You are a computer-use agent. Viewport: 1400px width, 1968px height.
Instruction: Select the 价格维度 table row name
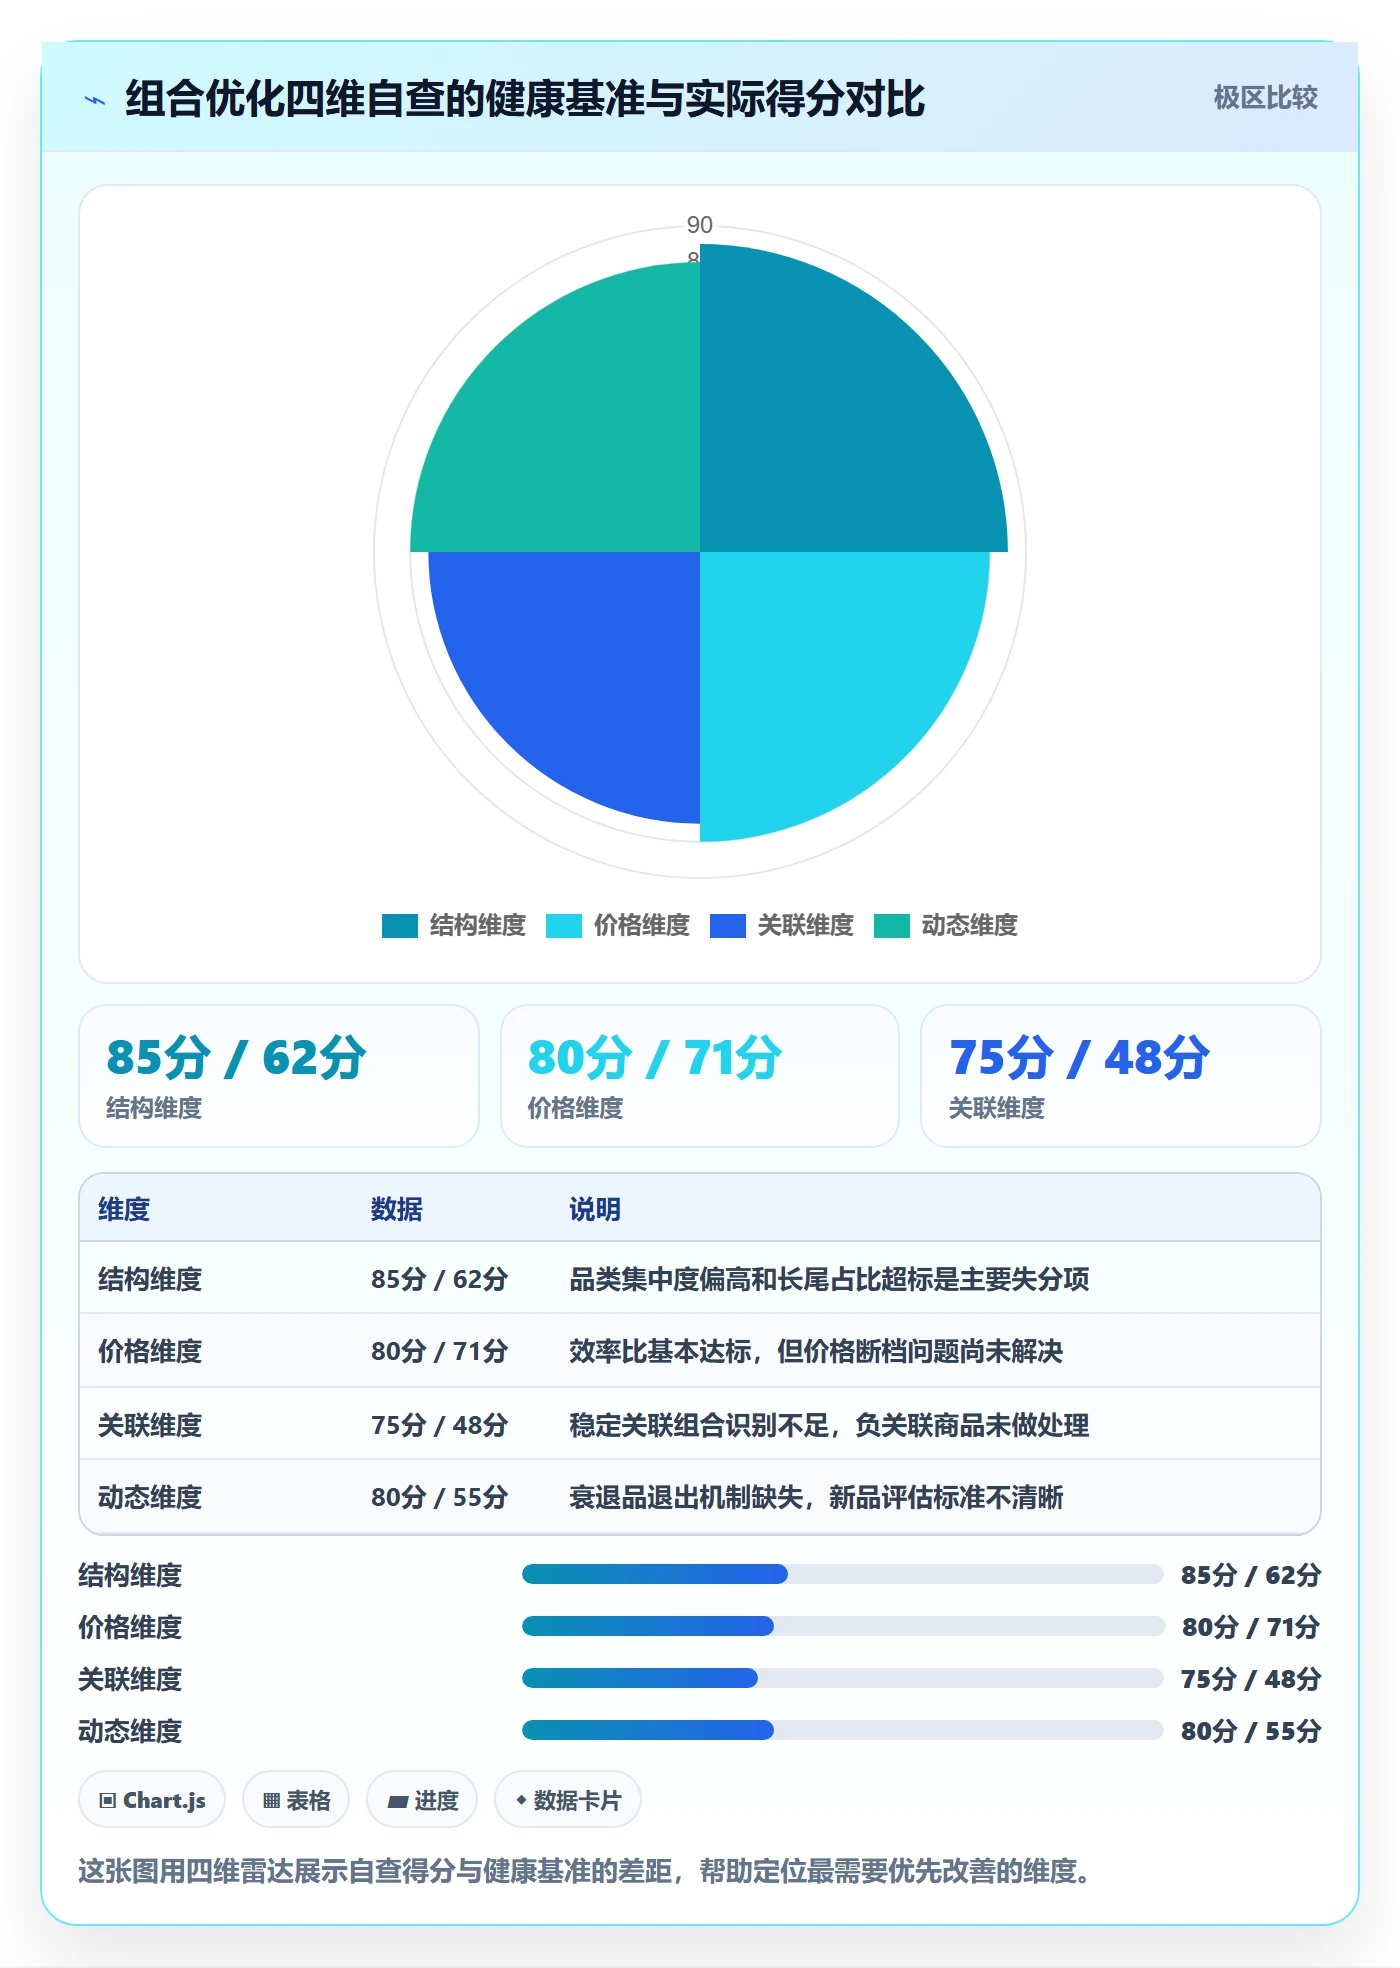(x=150, y=1351)
